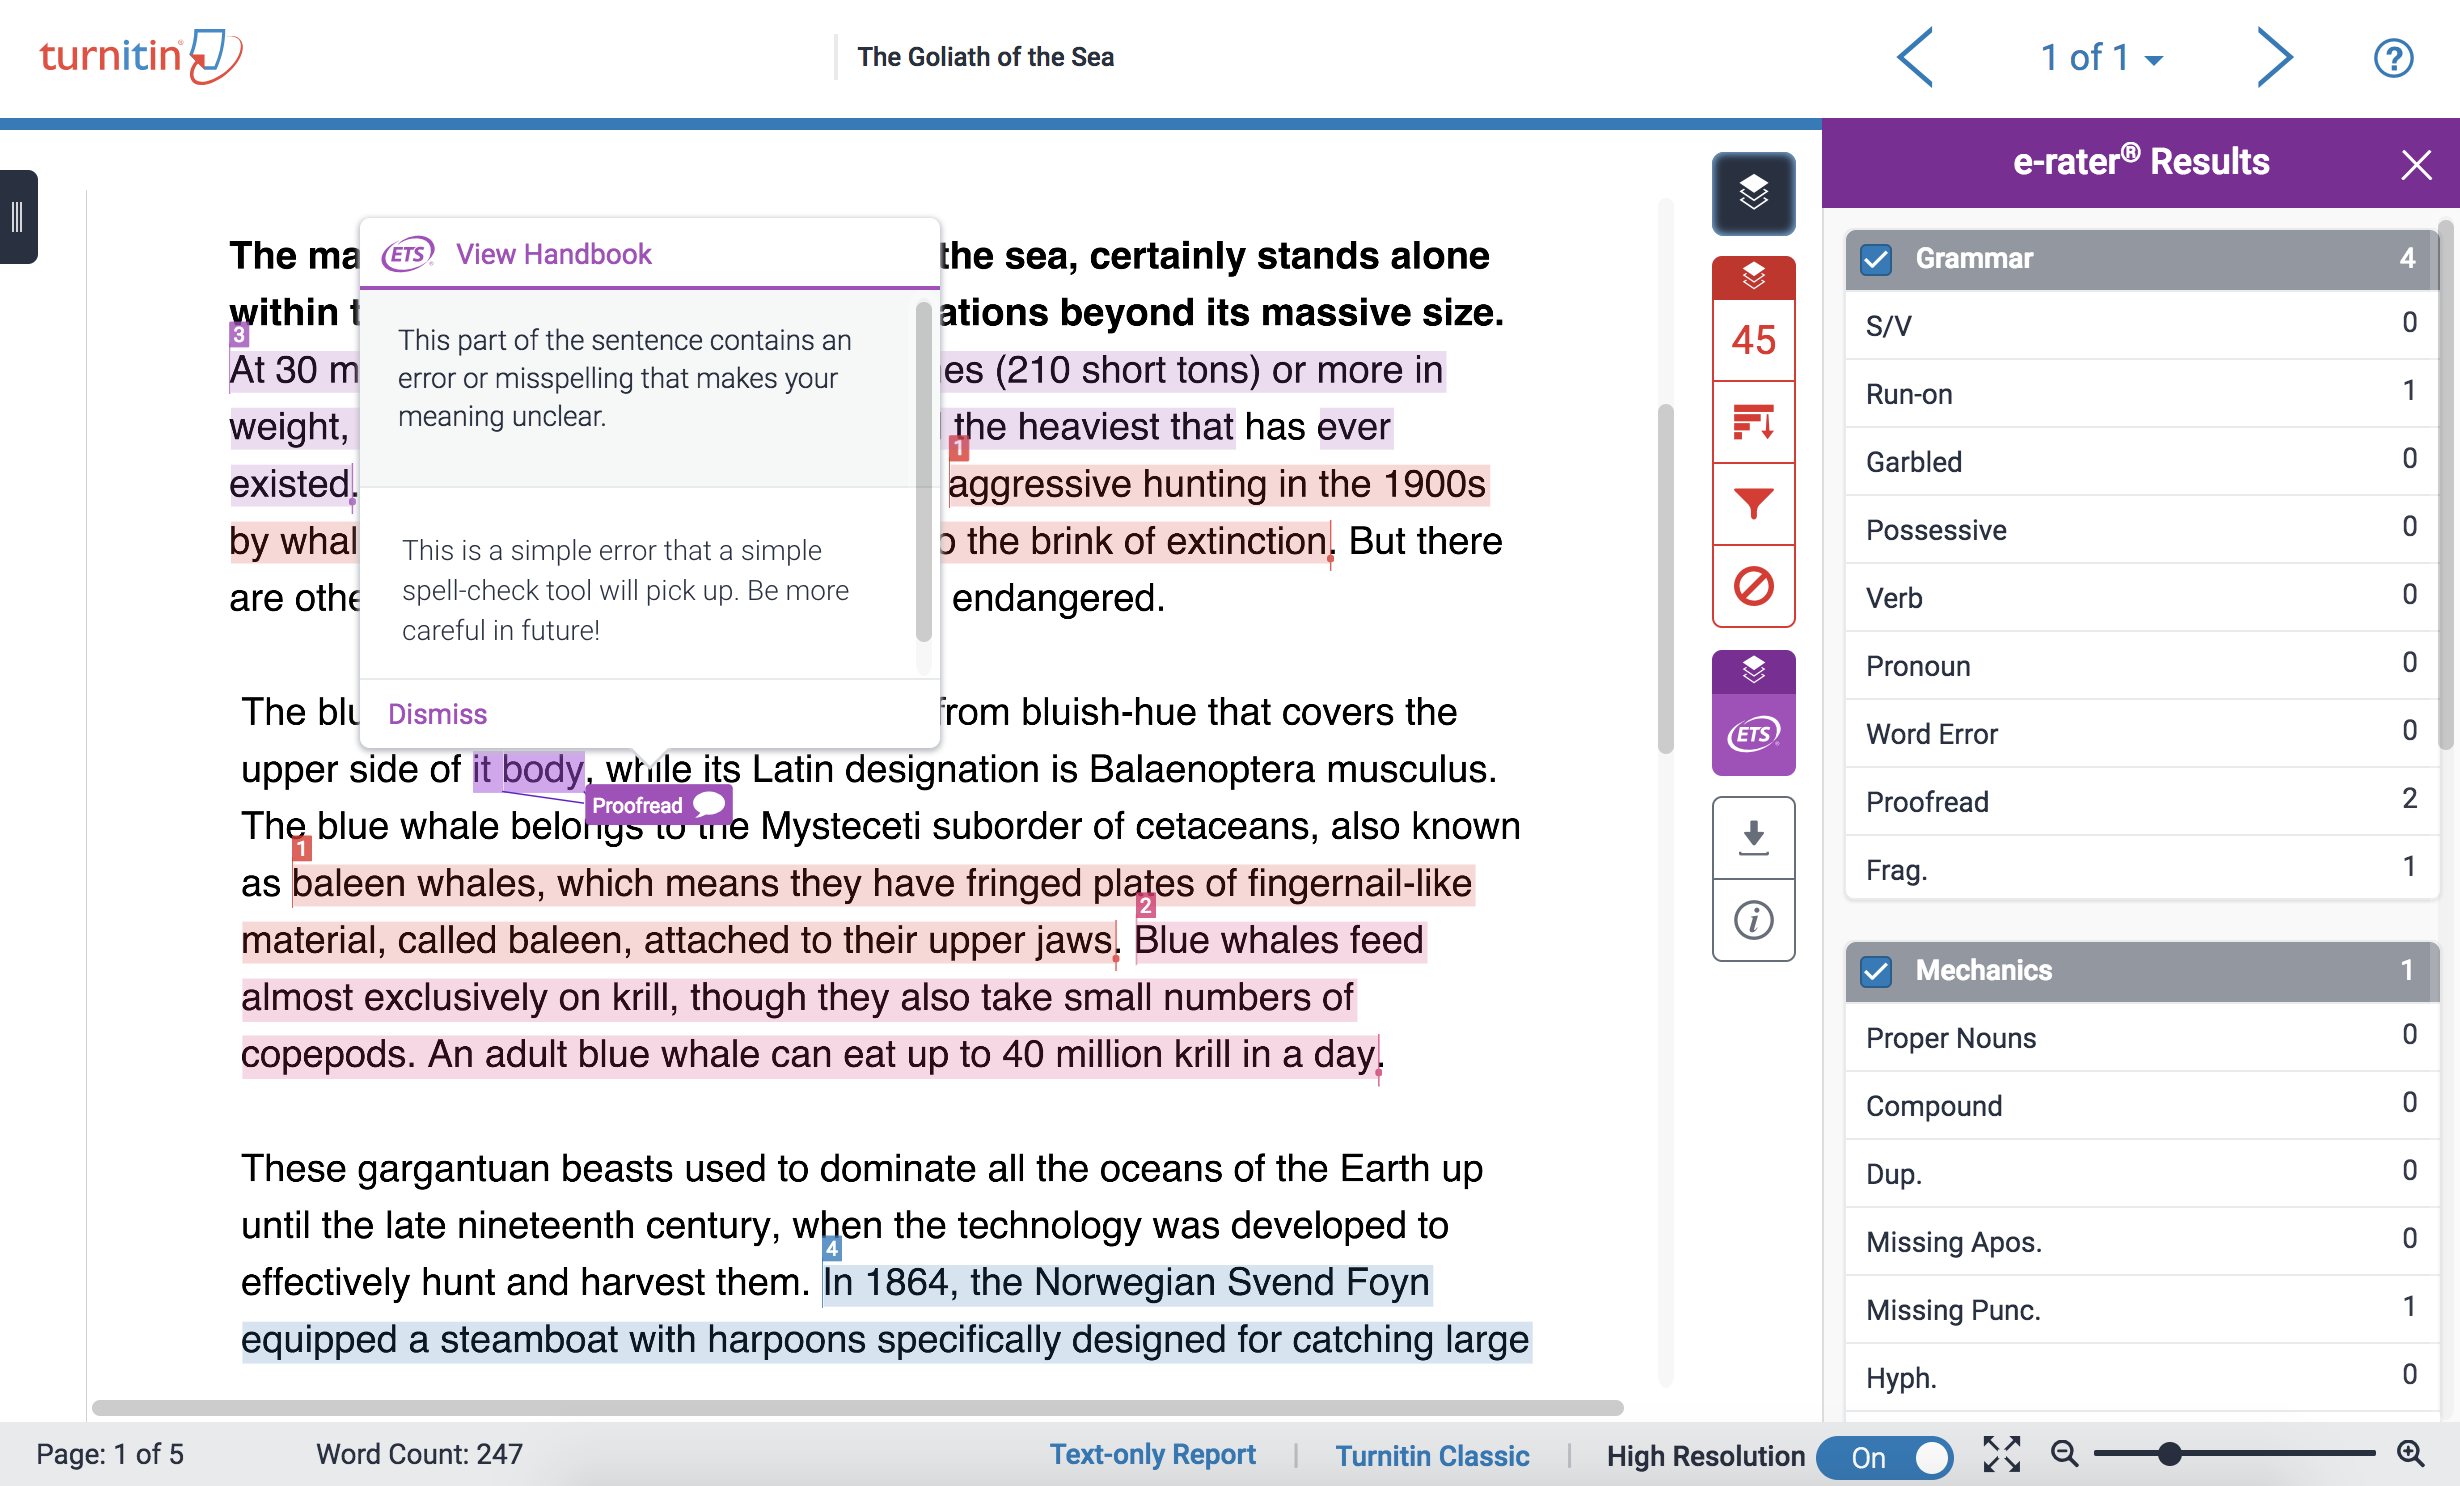Toggle High Resolution switch off
Viewport: 2460px width, 1486px height.
(1884, 1457)
